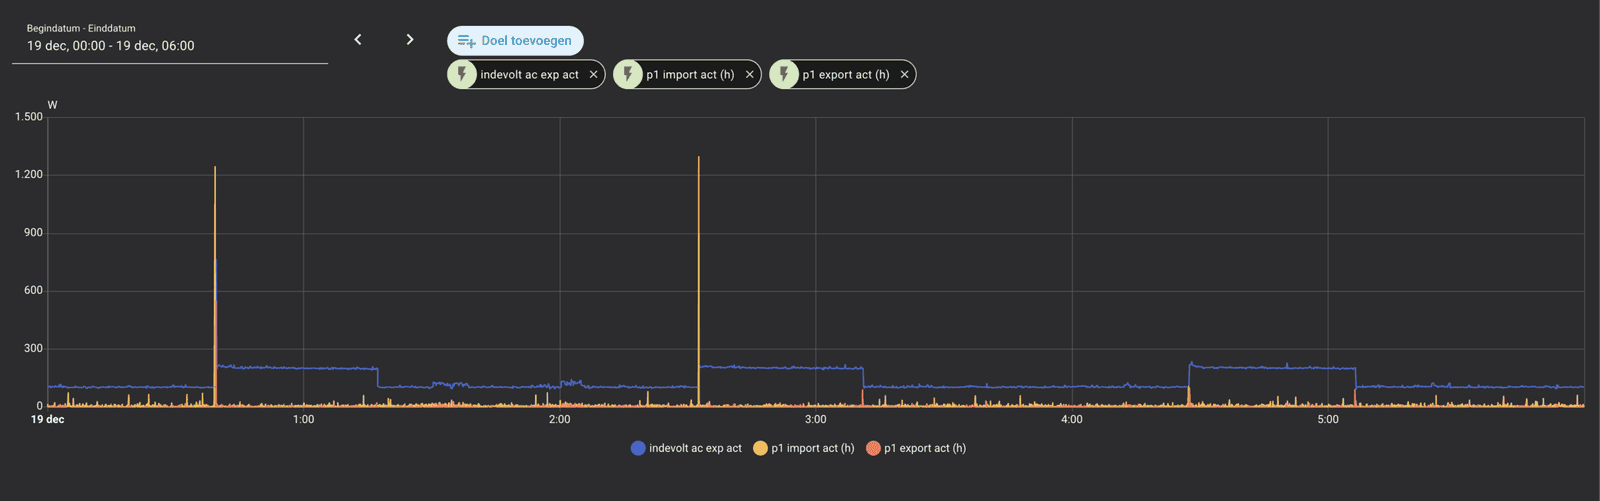Image resolution: width=1600 pixels, height=501 pixels.
Task: Toggle indevolt ac exp act legend series
Action: pyautogui.click(x=695, y=448)
